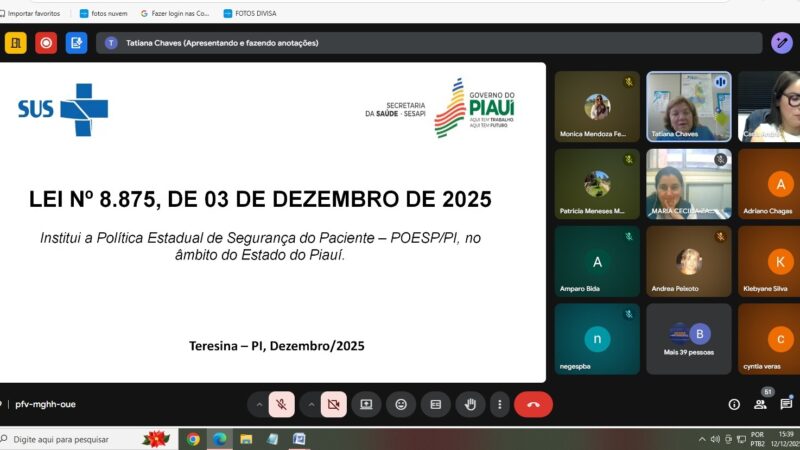Viewport: 800px width, 450px height.
Task: Select Klebyane Silva participant tile
Action: [769, 262]
